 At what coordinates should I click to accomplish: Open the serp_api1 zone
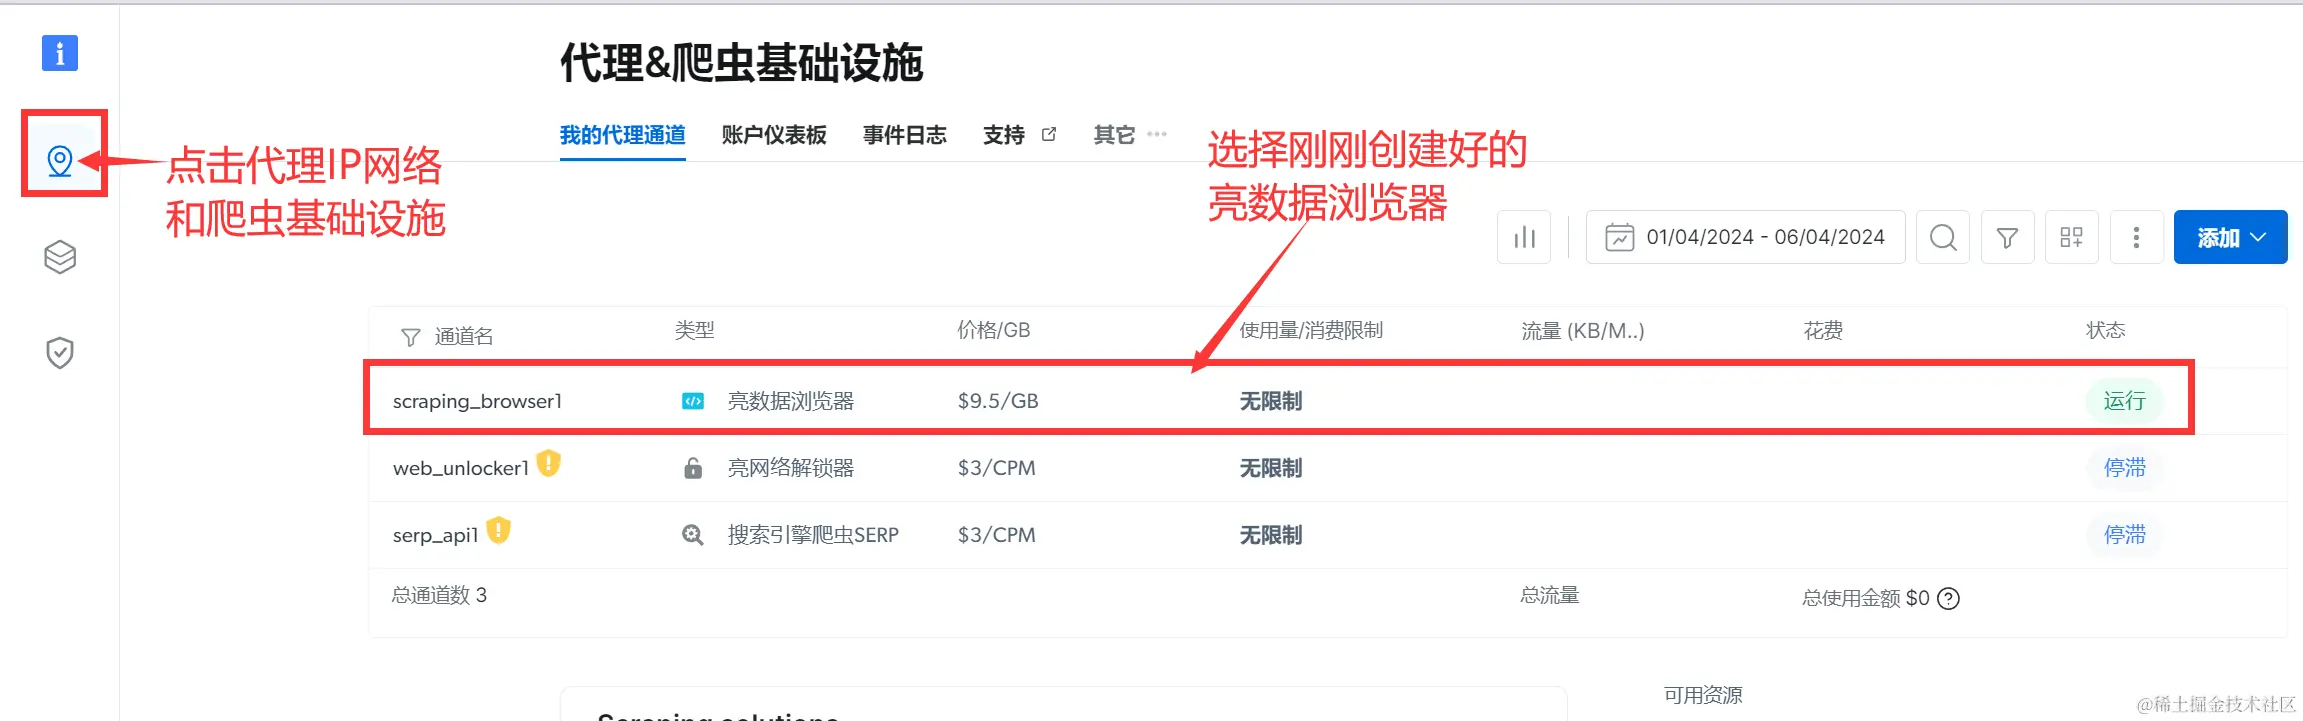[x=435, y=535]
